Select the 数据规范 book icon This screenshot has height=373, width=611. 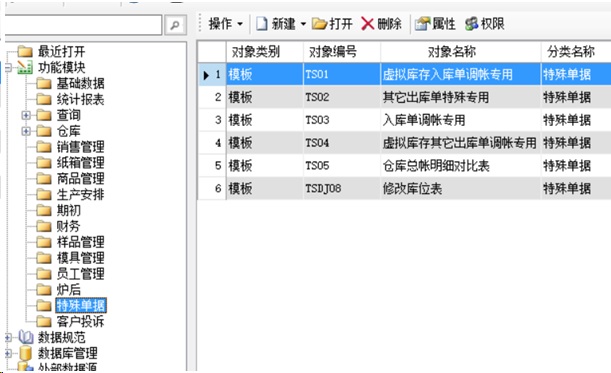click(x=26, y=337)
